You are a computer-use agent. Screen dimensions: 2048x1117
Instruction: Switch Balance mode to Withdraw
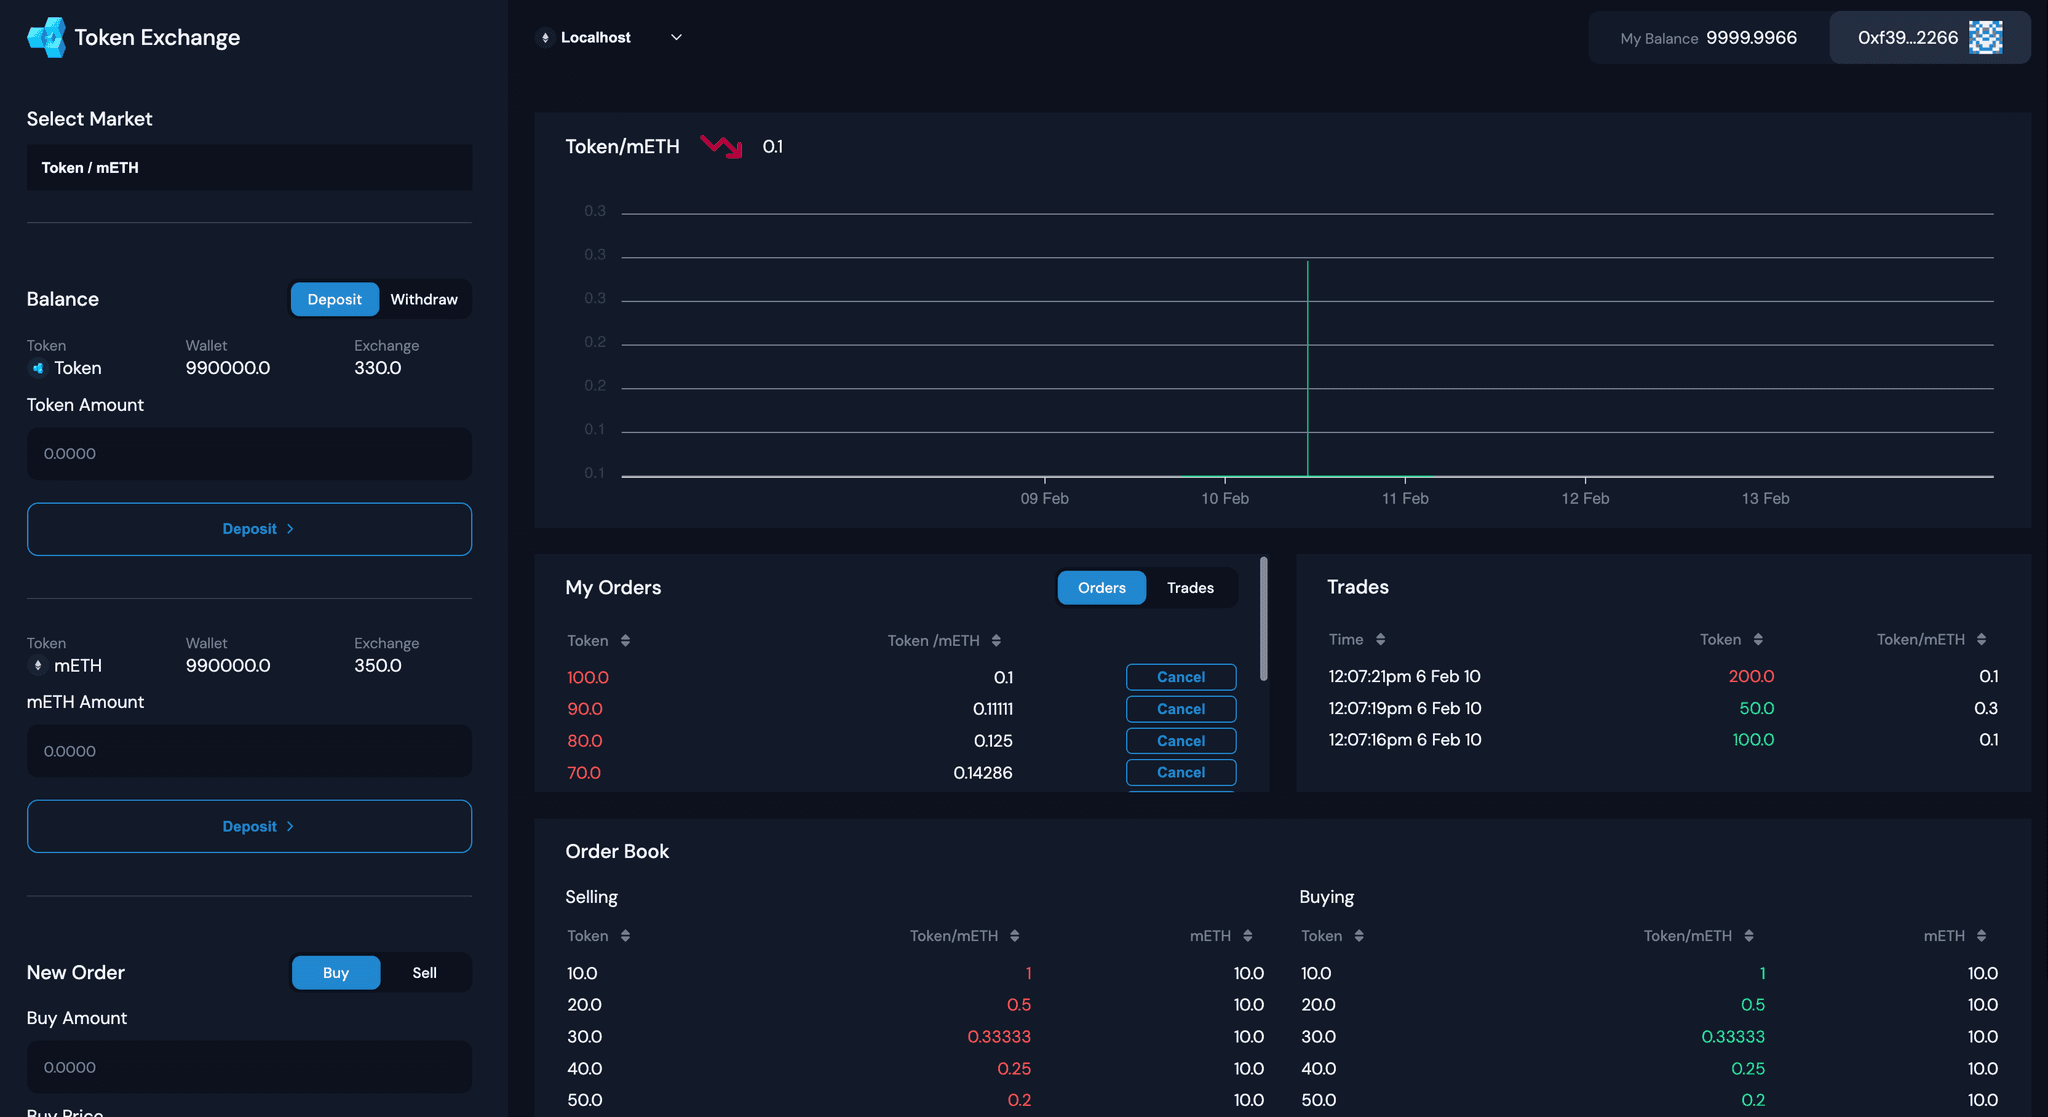click(424, 299)
